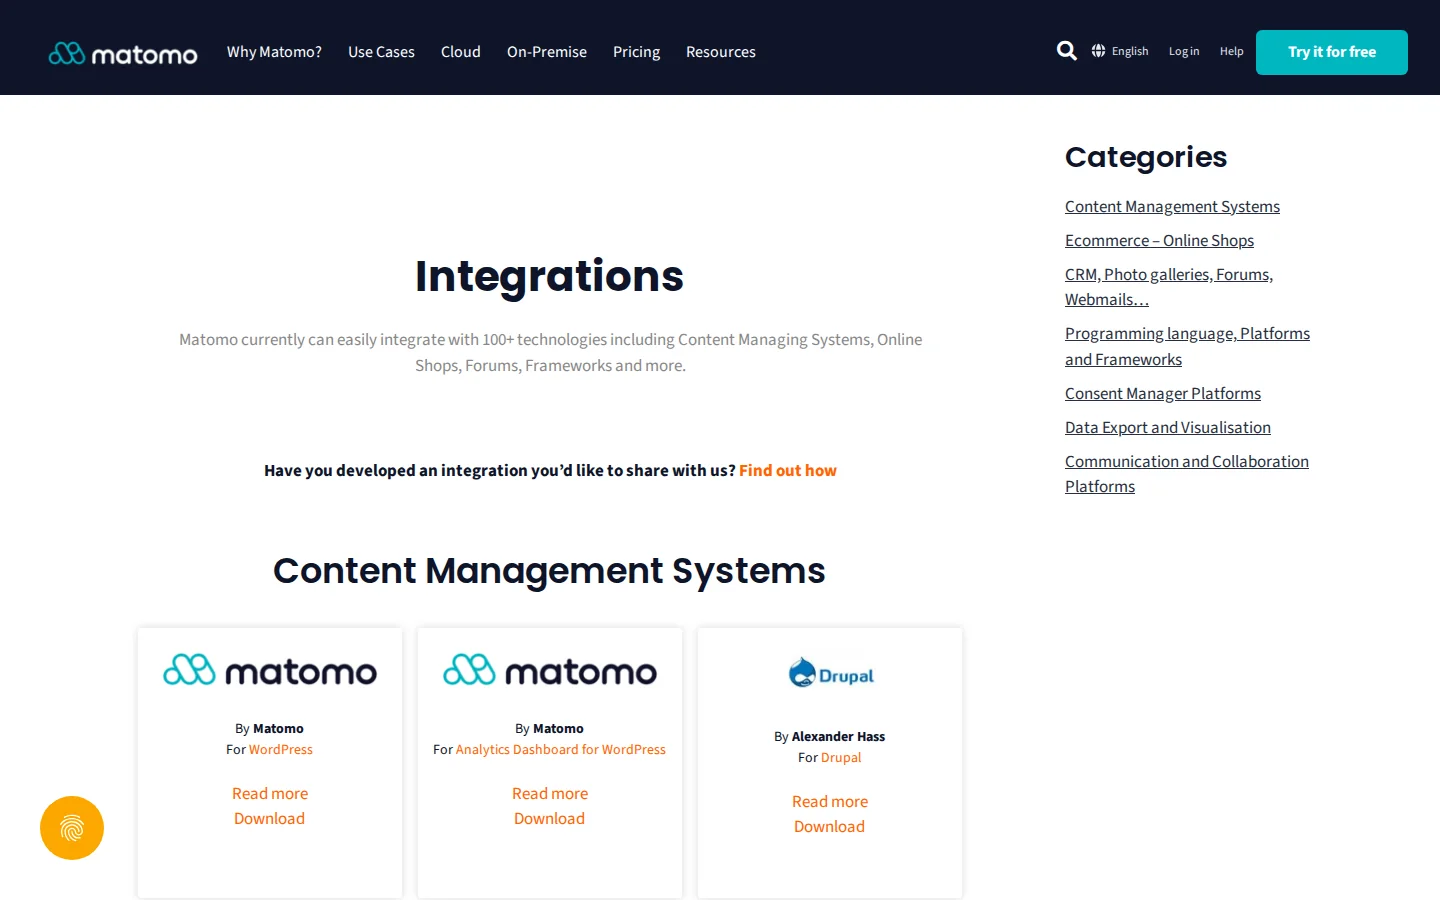Click Download on the Drupal card
The height and width of the screenshot is (900, 1440).
[x=830, y=826]
